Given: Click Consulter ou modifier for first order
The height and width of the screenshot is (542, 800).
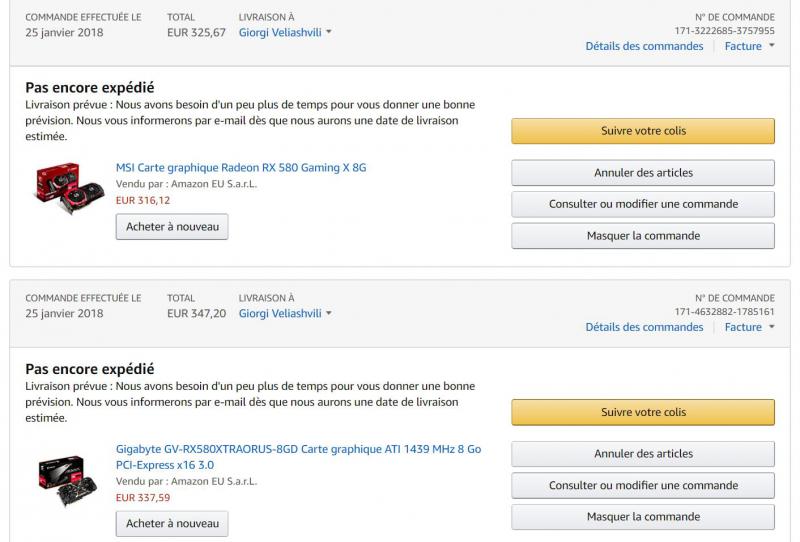Looking at the screenshot, I should [x=643, y=204].
